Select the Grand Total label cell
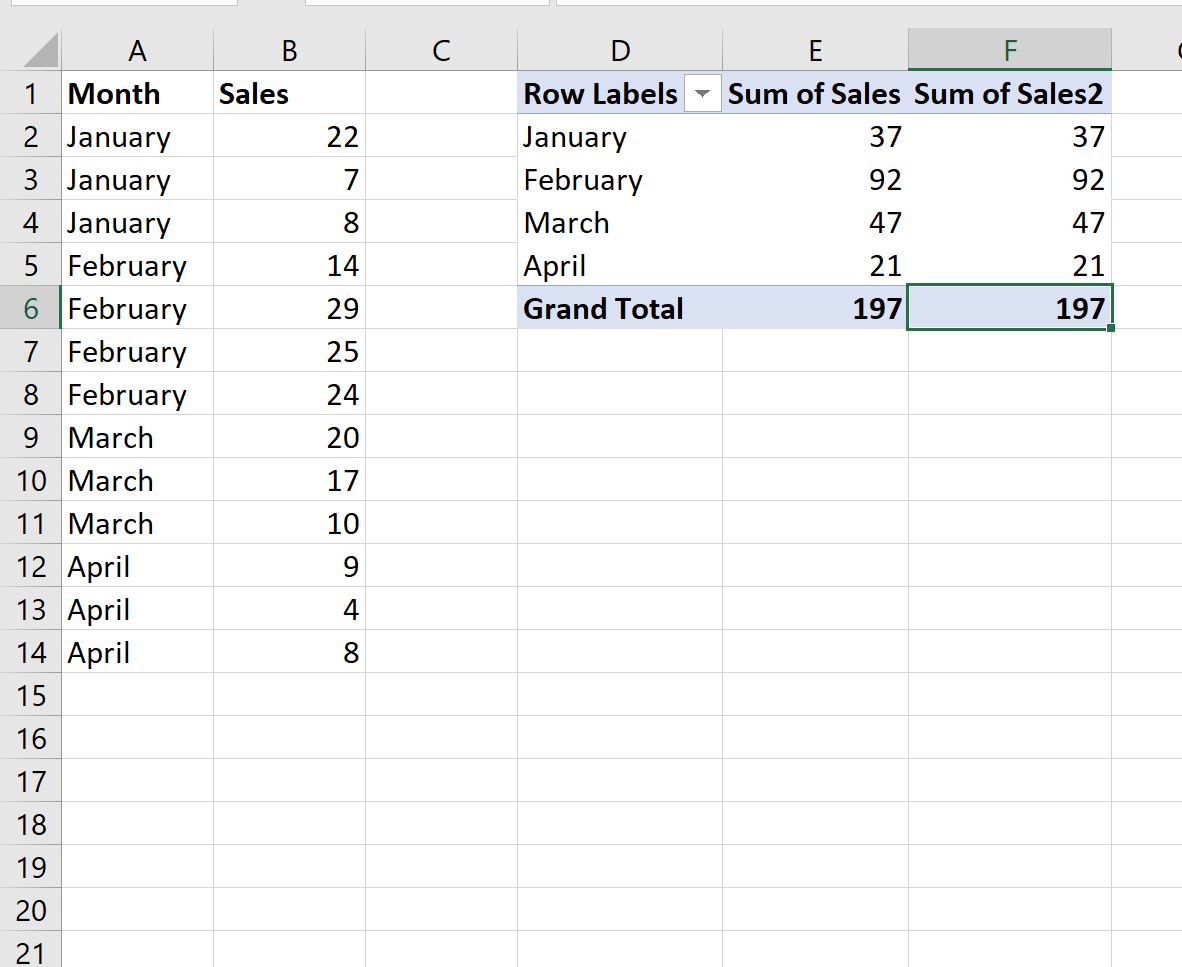1182x967 pixels. point(603,309)
